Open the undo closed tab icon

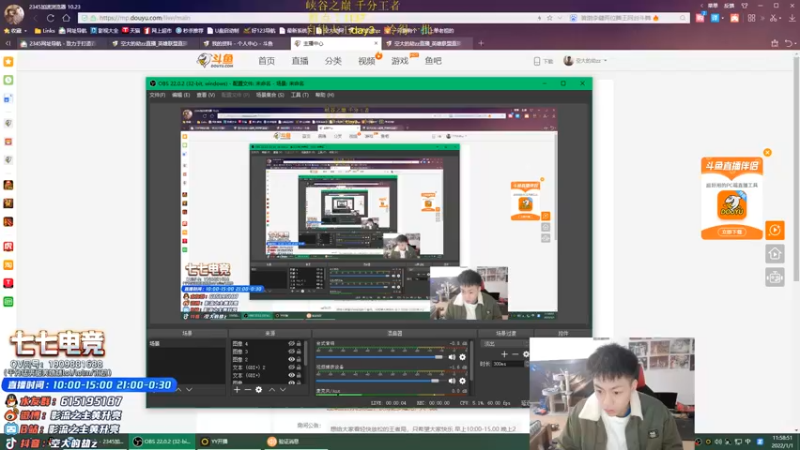tap(789, 43)
